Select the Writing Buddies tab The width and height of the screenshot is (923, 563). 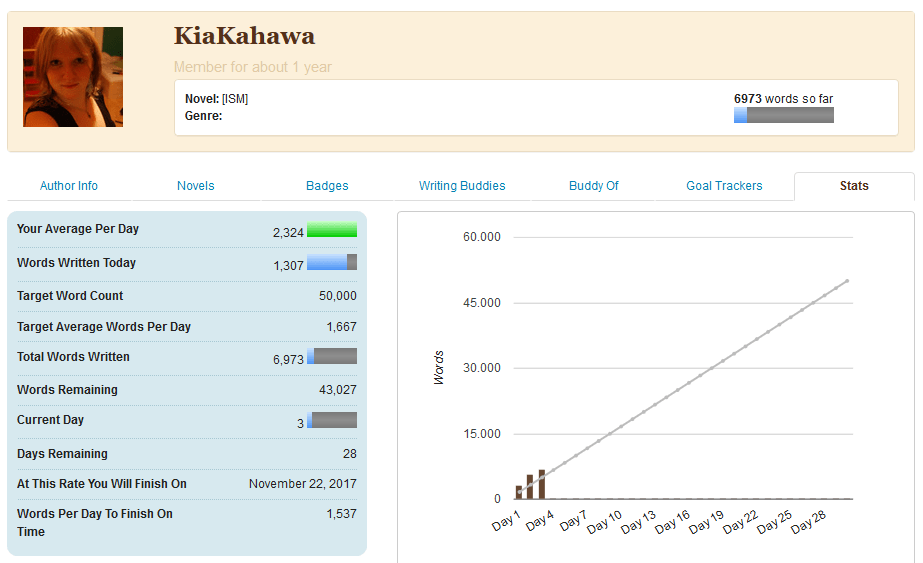462,186
